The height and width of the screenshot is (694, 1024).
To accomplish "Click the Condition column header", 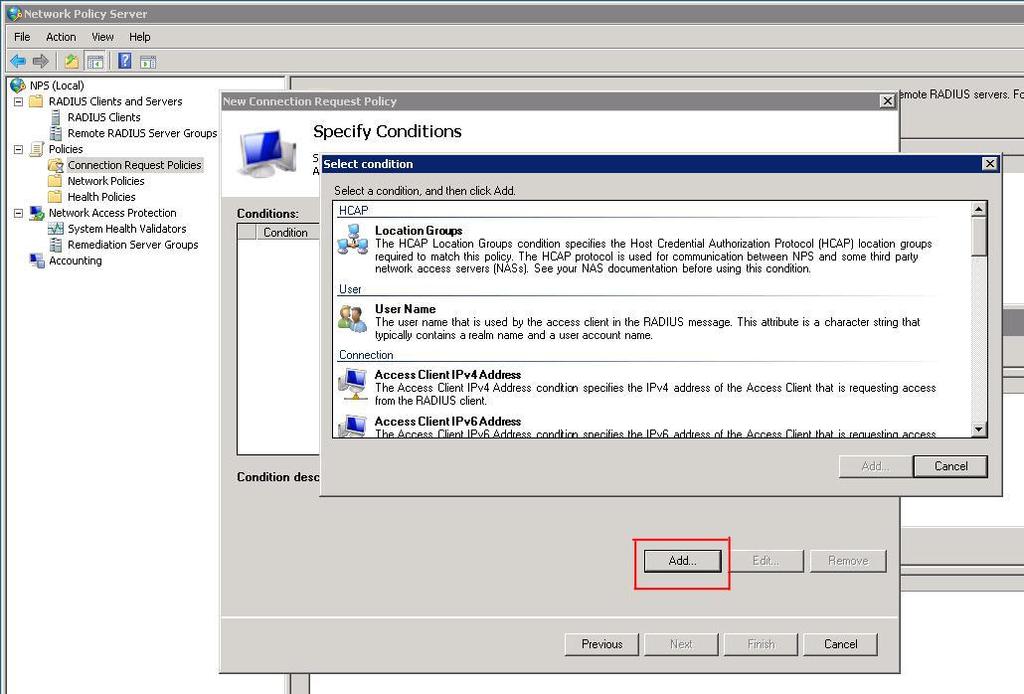I will pyautogui.click(x=285, y=232).
